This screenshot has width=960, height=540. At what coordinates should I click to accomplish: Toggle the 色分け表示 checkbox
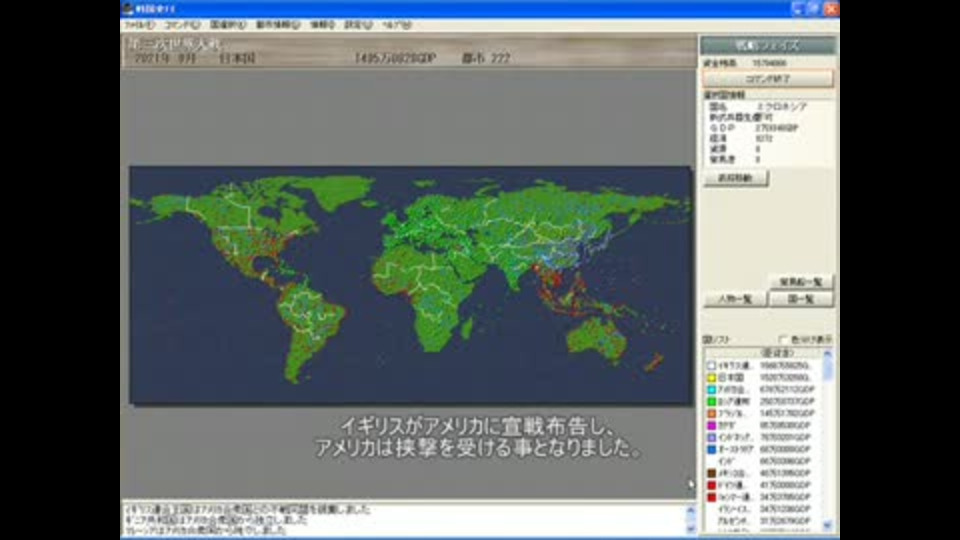click(782, 340)
